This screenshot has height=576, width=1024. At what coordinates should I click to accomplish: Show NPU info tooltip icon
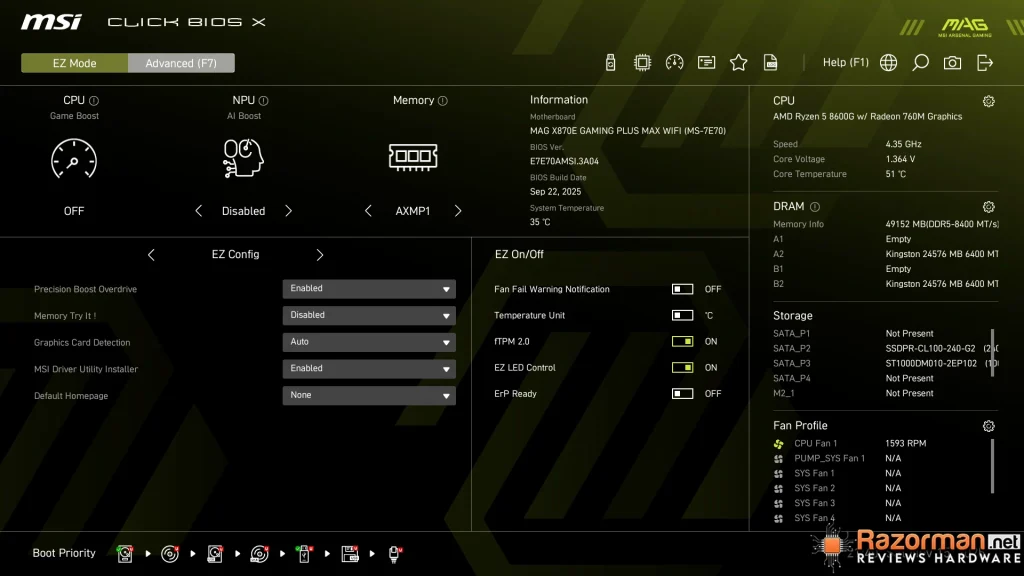click(x=263, y=101)
